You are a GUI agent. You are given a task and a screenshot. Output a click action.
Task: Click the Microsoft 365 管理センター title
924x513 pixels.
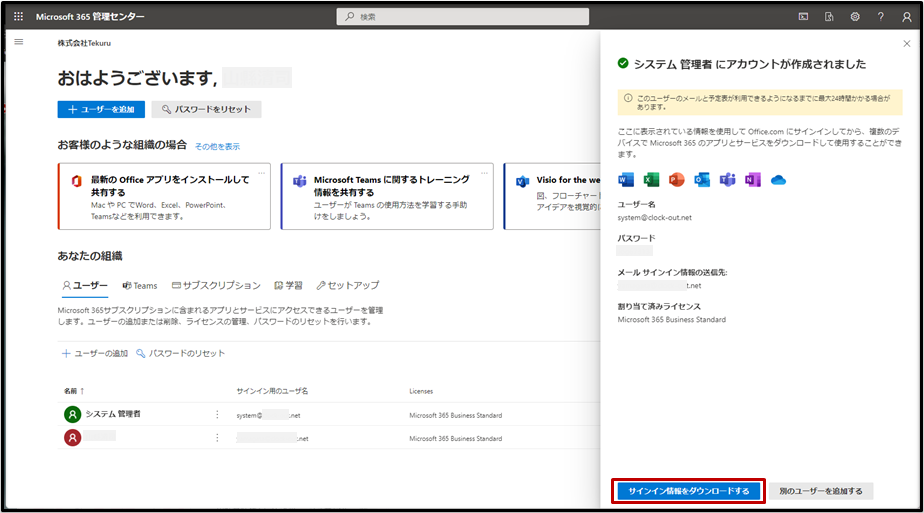[90, 16]
